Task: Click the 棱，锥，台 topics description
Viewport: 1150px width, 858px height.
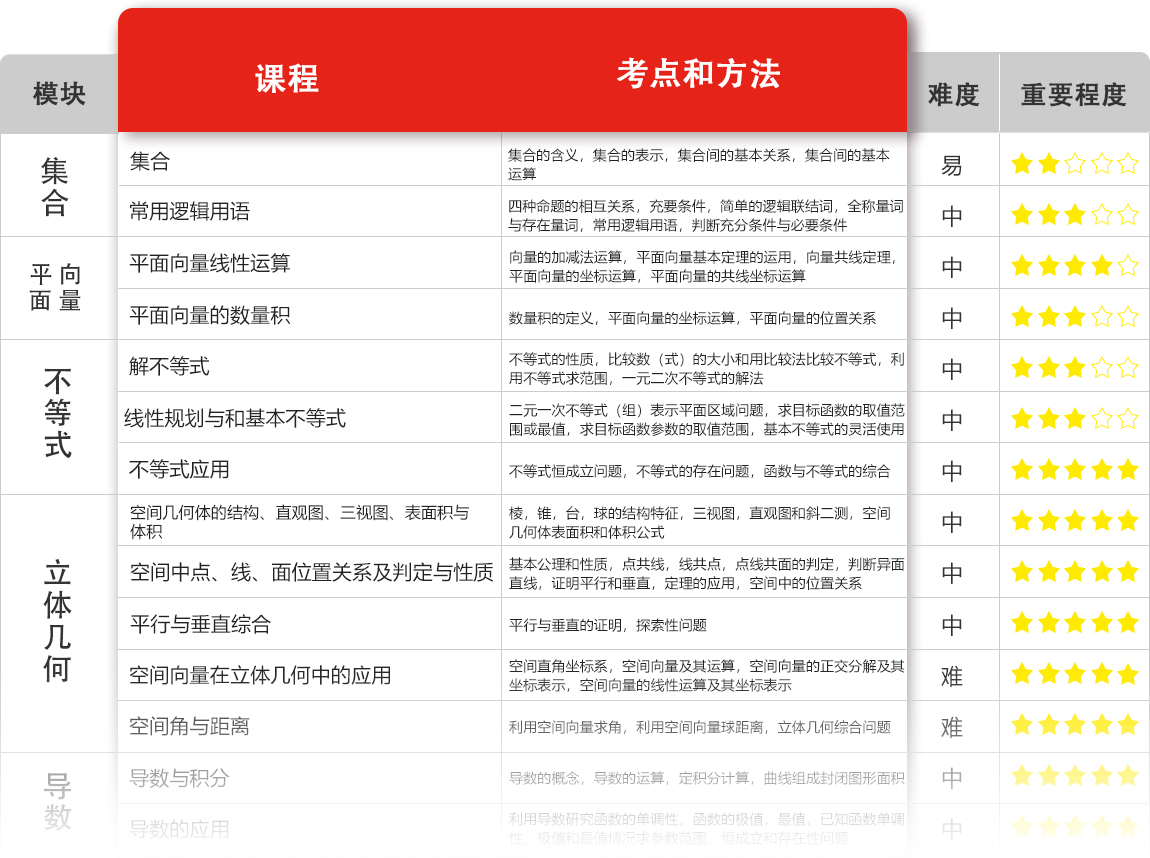Action: pos(700,522)
